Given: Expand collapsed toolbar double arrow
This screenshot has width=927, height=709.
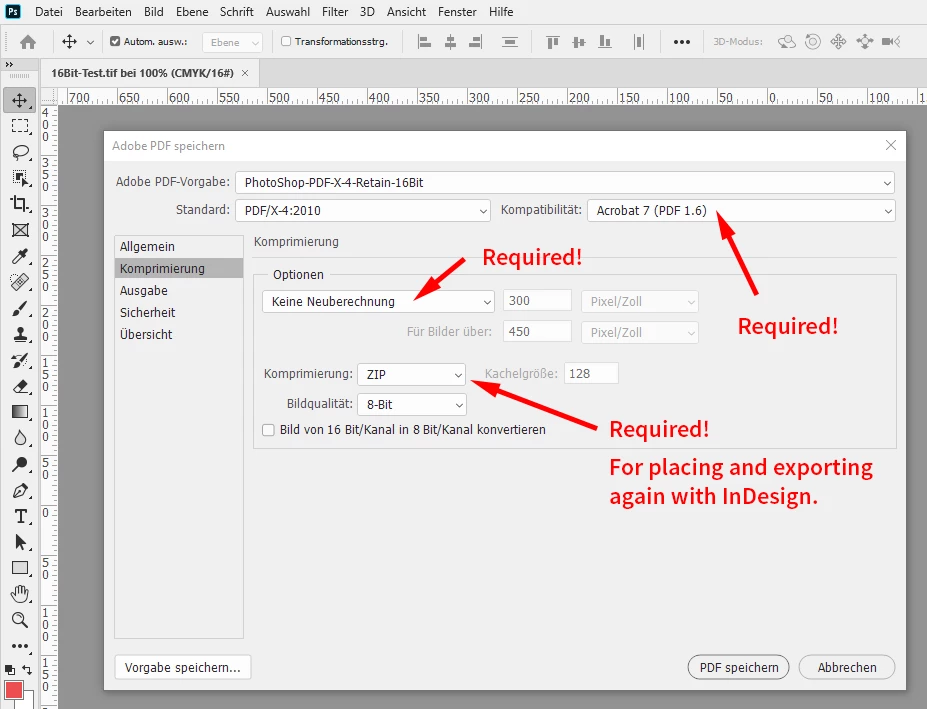Looking at the screenshot, I should click(x=9, y=64).
